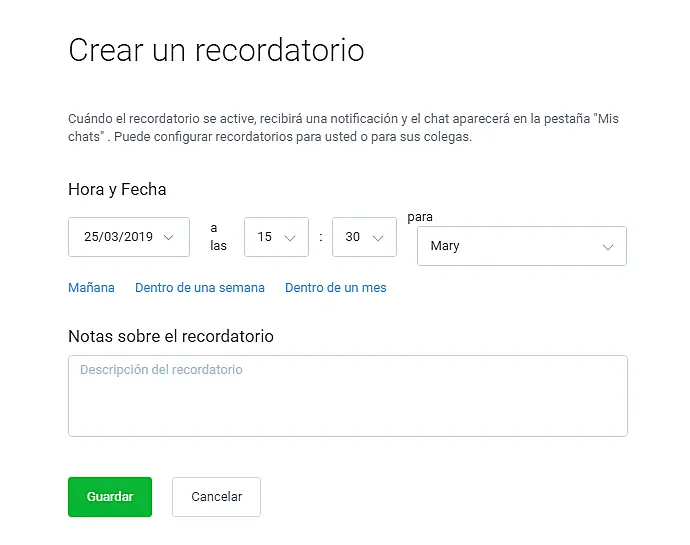Screen dimensions: 690x545
Task: Pick the 'Dentro de una semana' shortcut
Action: click(200, 288)
